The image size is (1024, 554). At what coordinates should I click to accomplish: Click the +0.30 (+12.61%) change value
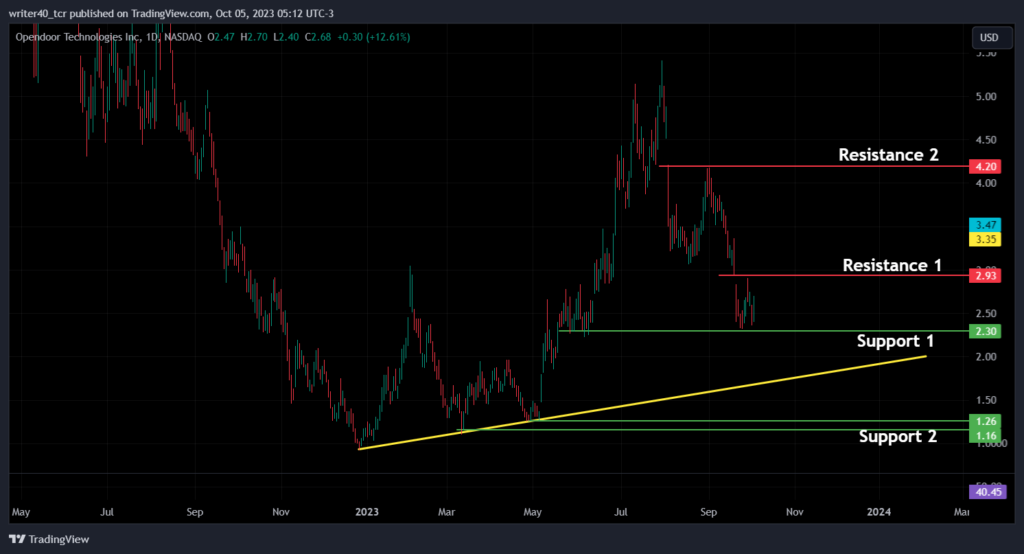click(x=374, y=37)
